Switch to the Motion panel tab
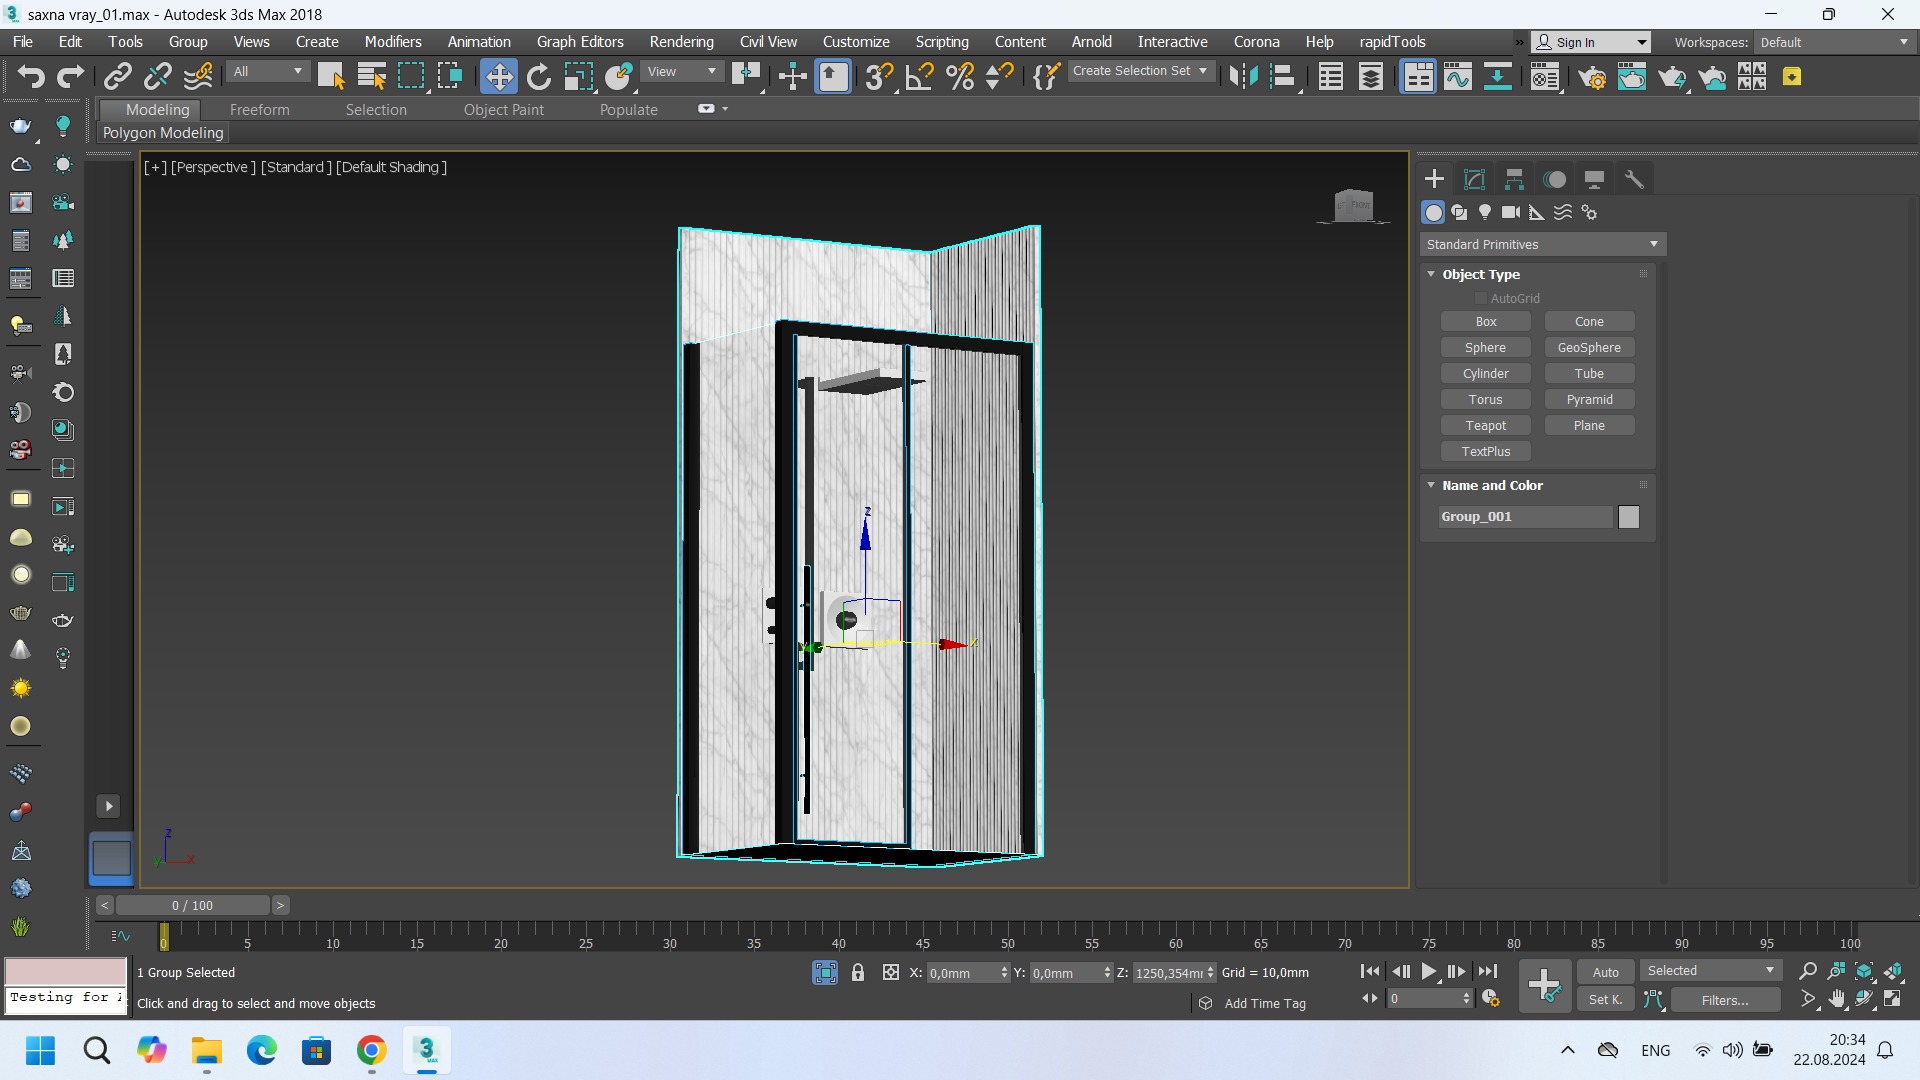1920x1080 pixels. pos(1554,180)
